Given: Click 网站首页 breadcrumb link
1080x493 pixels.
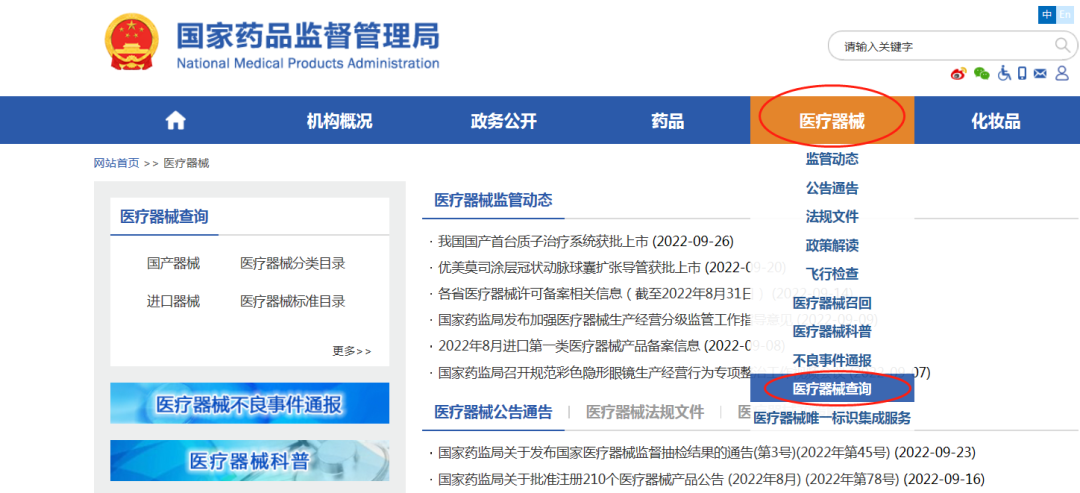Looking at the screenshot, I should click(116, 163).
